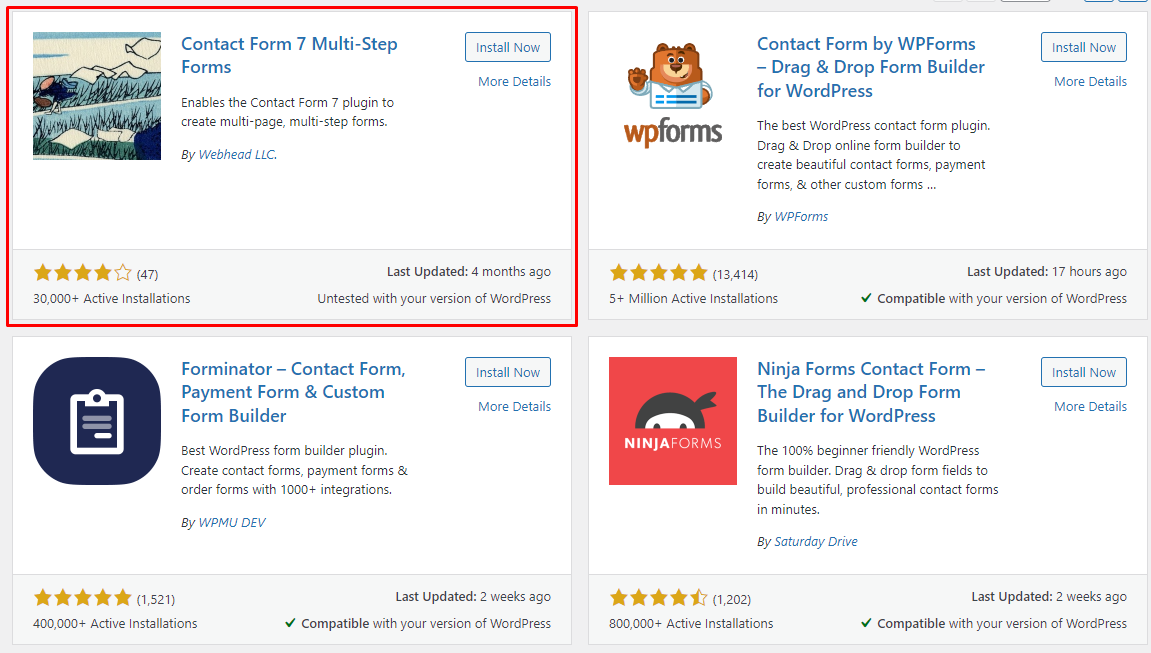
Task: Open the Contact Form 7 Multi-Step Forms title
Action: [289, 55]
